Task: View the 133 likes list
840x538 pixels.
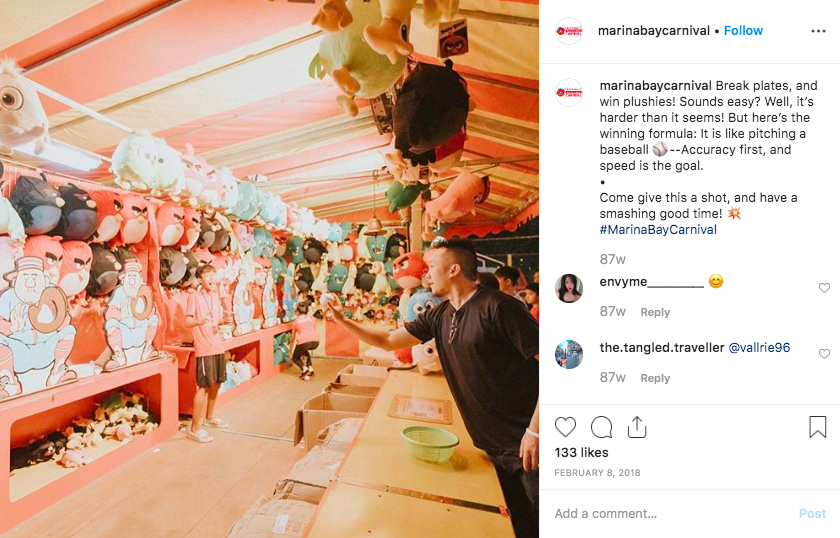Action: point(581,452)
